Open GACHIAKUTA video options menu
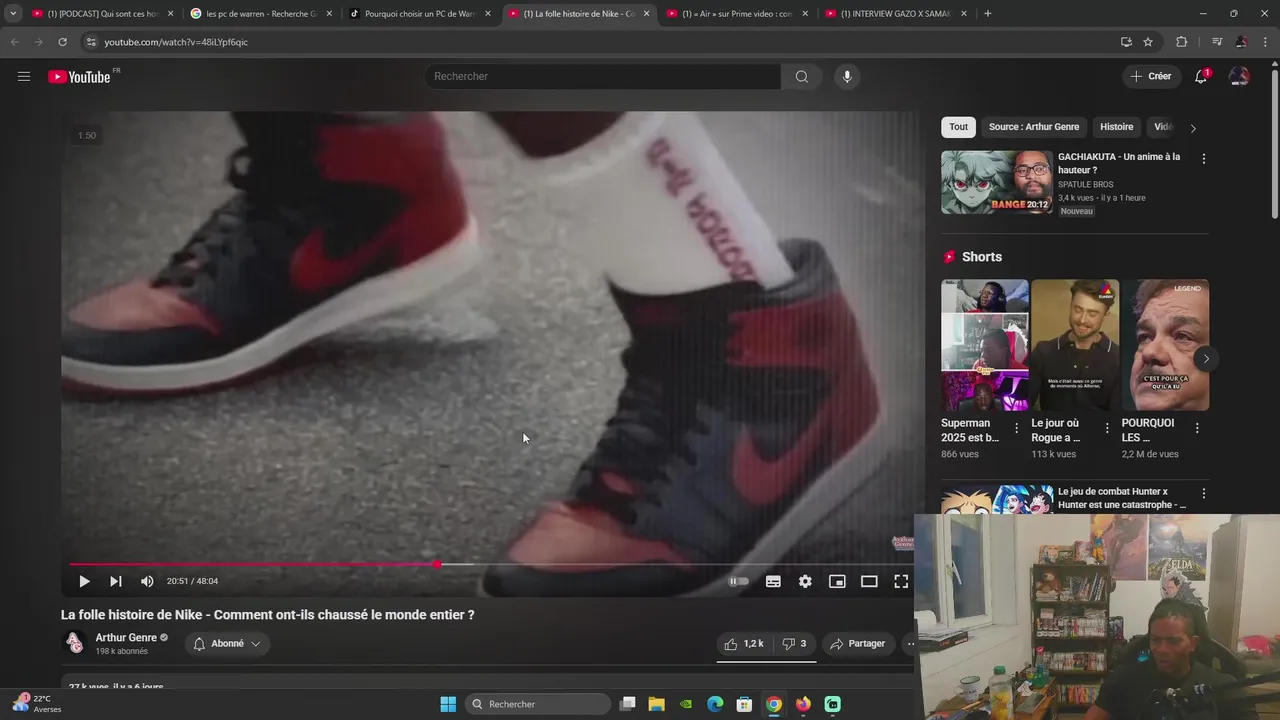The height and width of the screenshot is (720, 1280). click(x=1203, y=159)
